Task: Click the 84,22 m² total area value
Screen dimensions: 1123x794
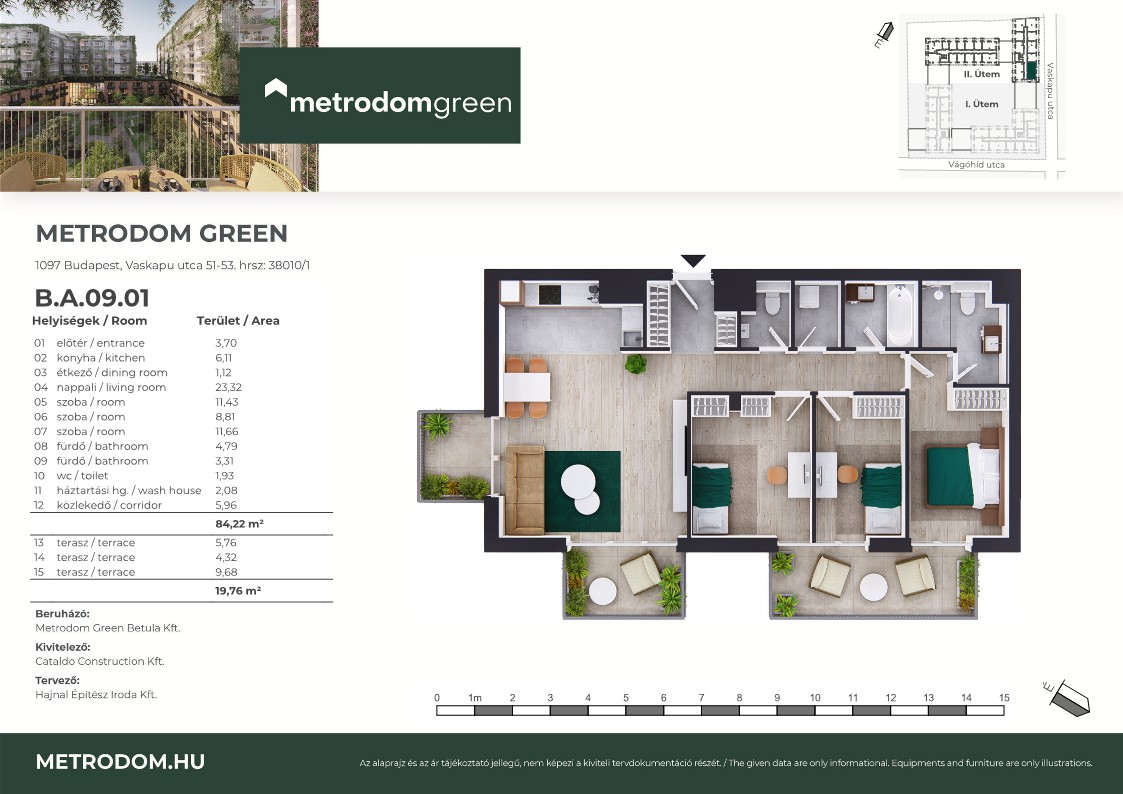Action: coord(238,523)
